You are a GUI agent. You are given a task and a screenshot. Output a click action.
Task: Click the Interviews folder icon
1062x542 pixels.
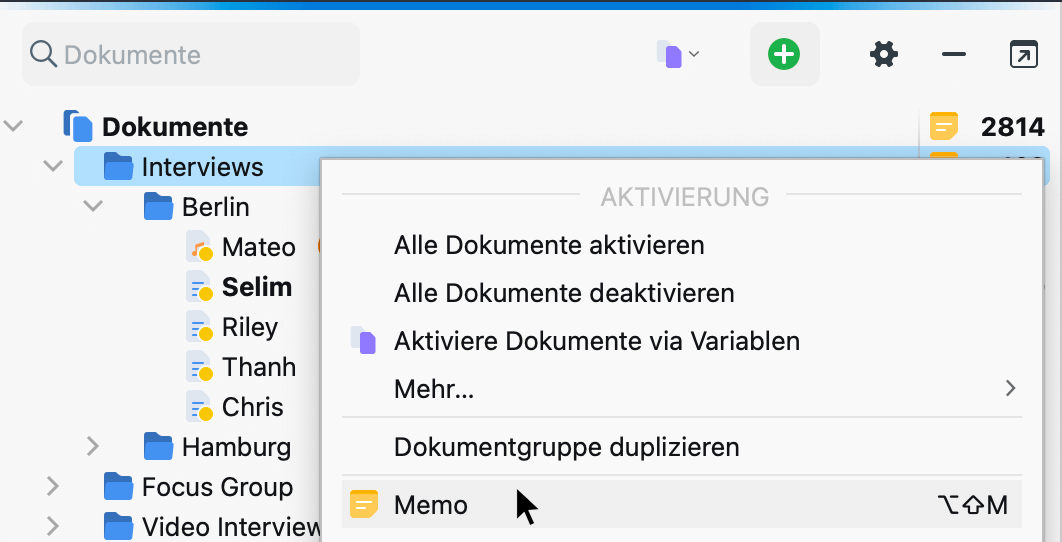(119, 166)
